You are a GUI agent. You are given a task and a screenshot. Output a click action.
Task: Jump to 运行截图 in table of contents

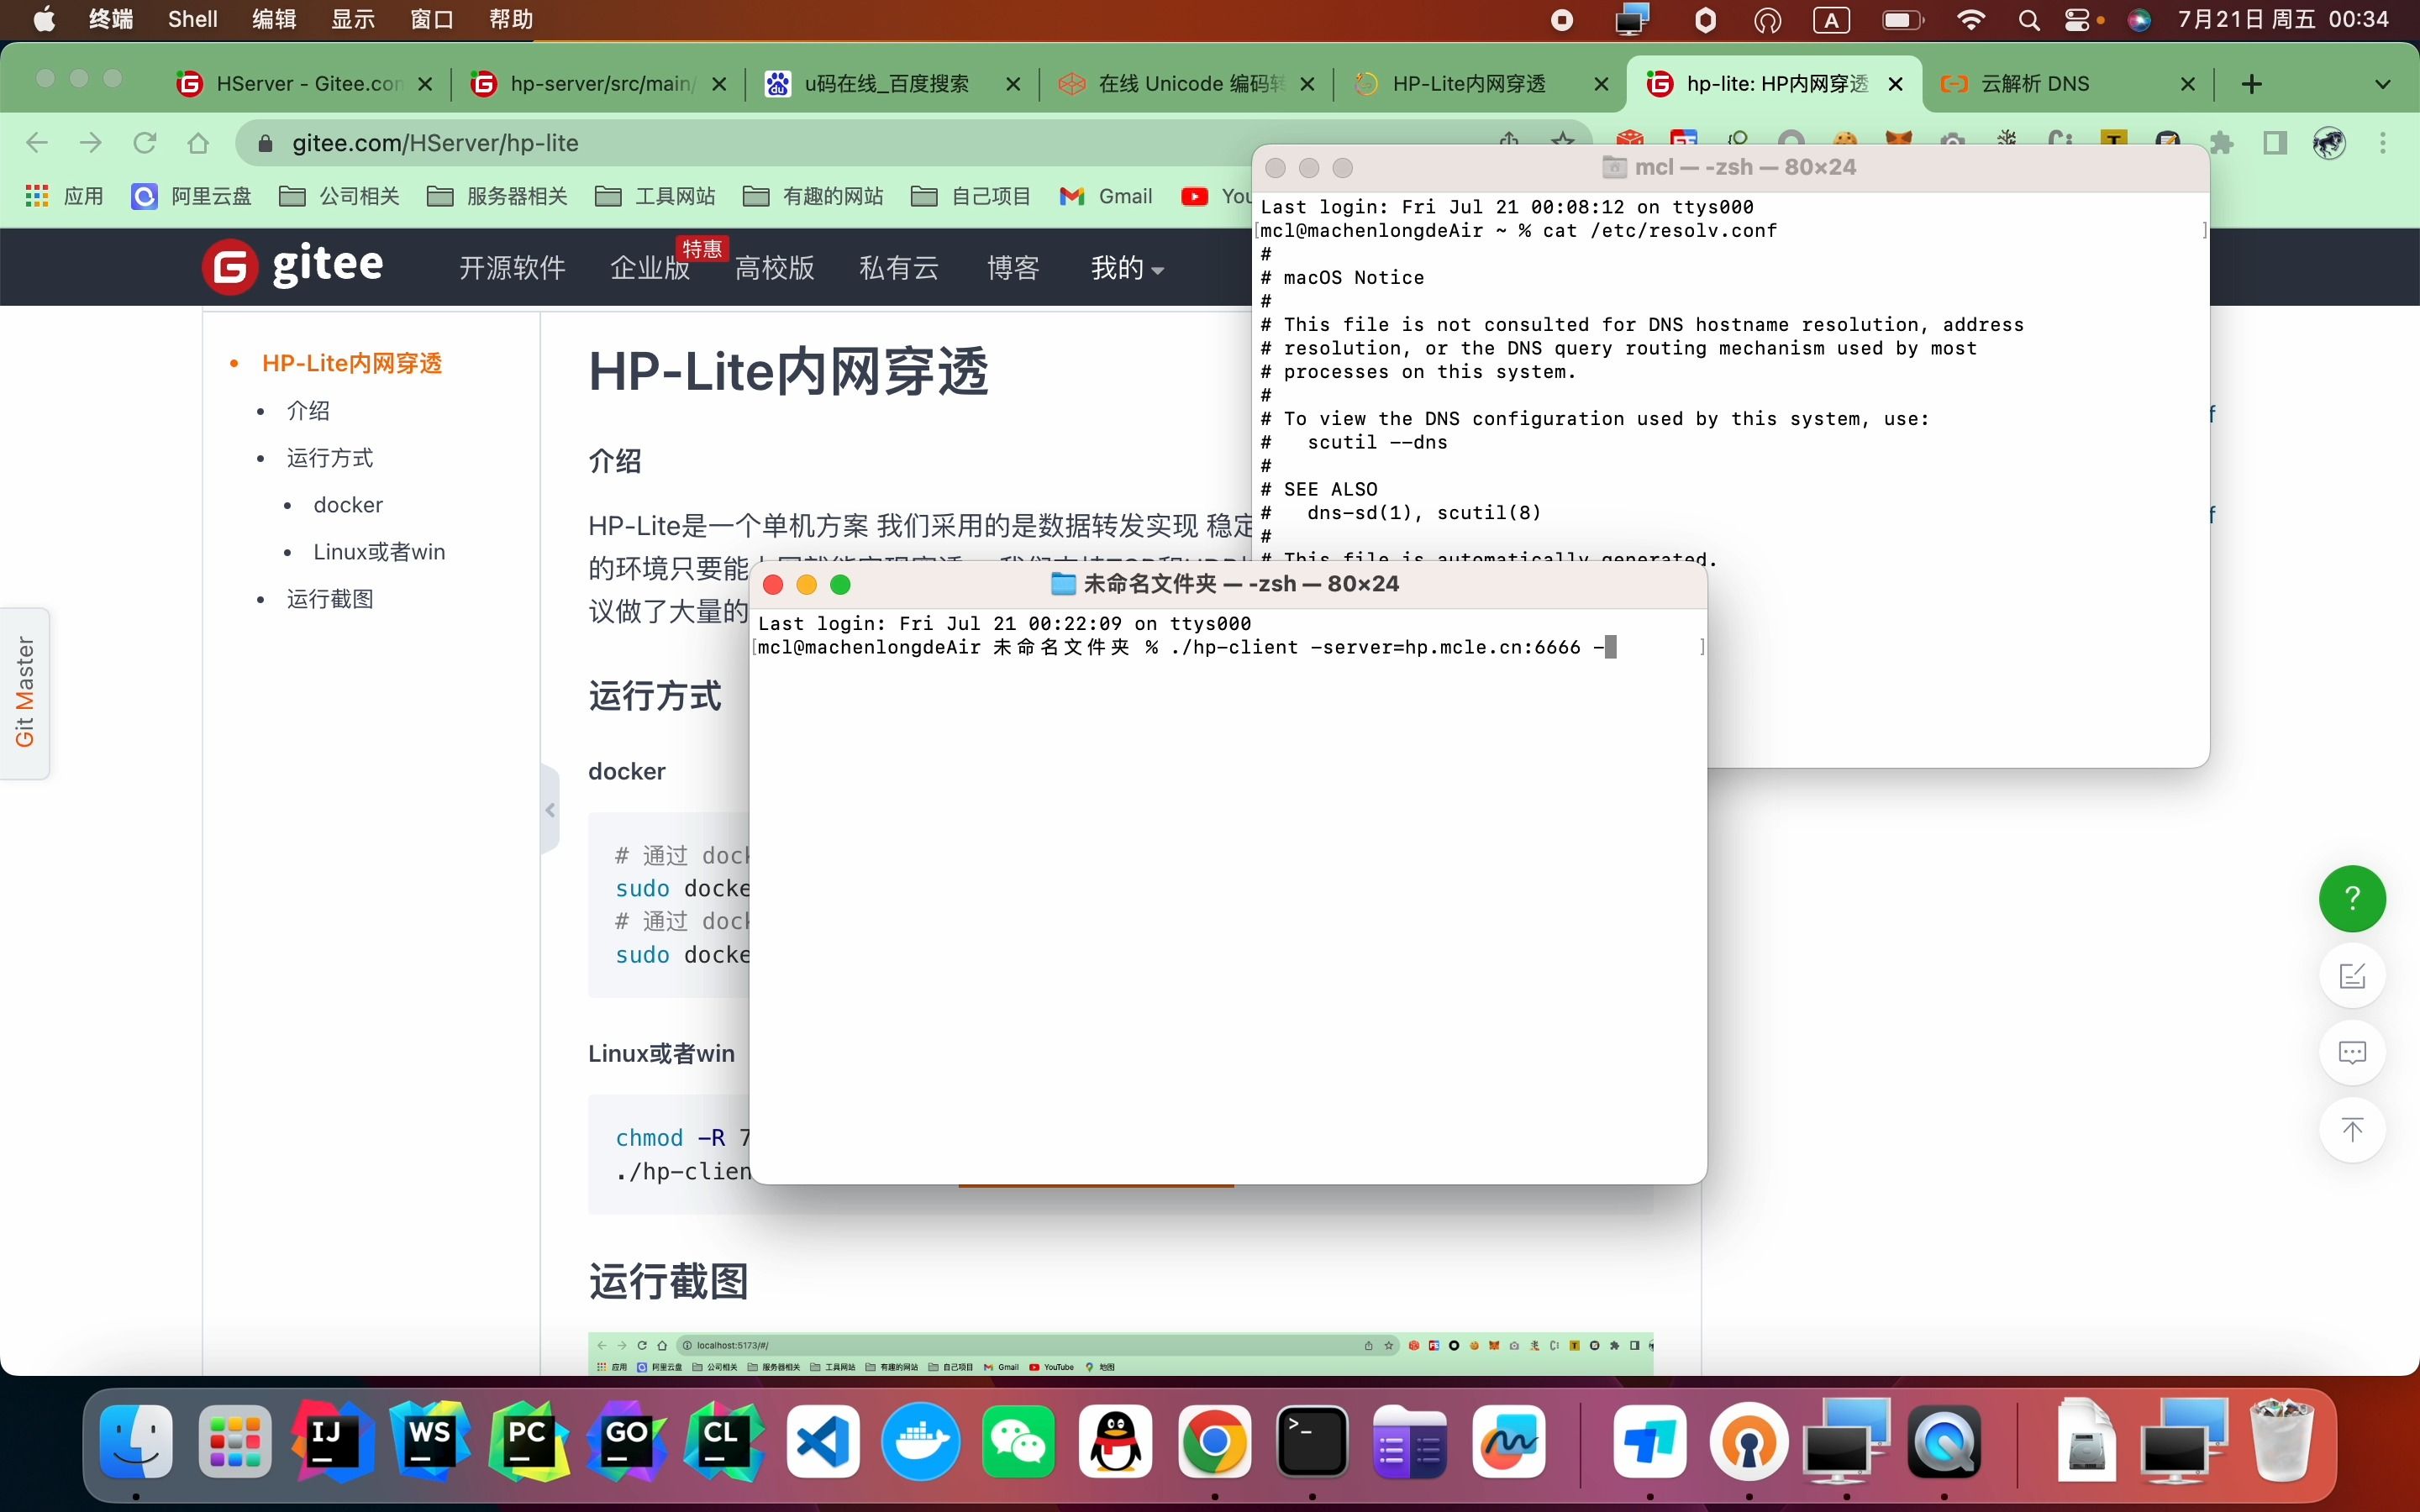tap(330, 599)
